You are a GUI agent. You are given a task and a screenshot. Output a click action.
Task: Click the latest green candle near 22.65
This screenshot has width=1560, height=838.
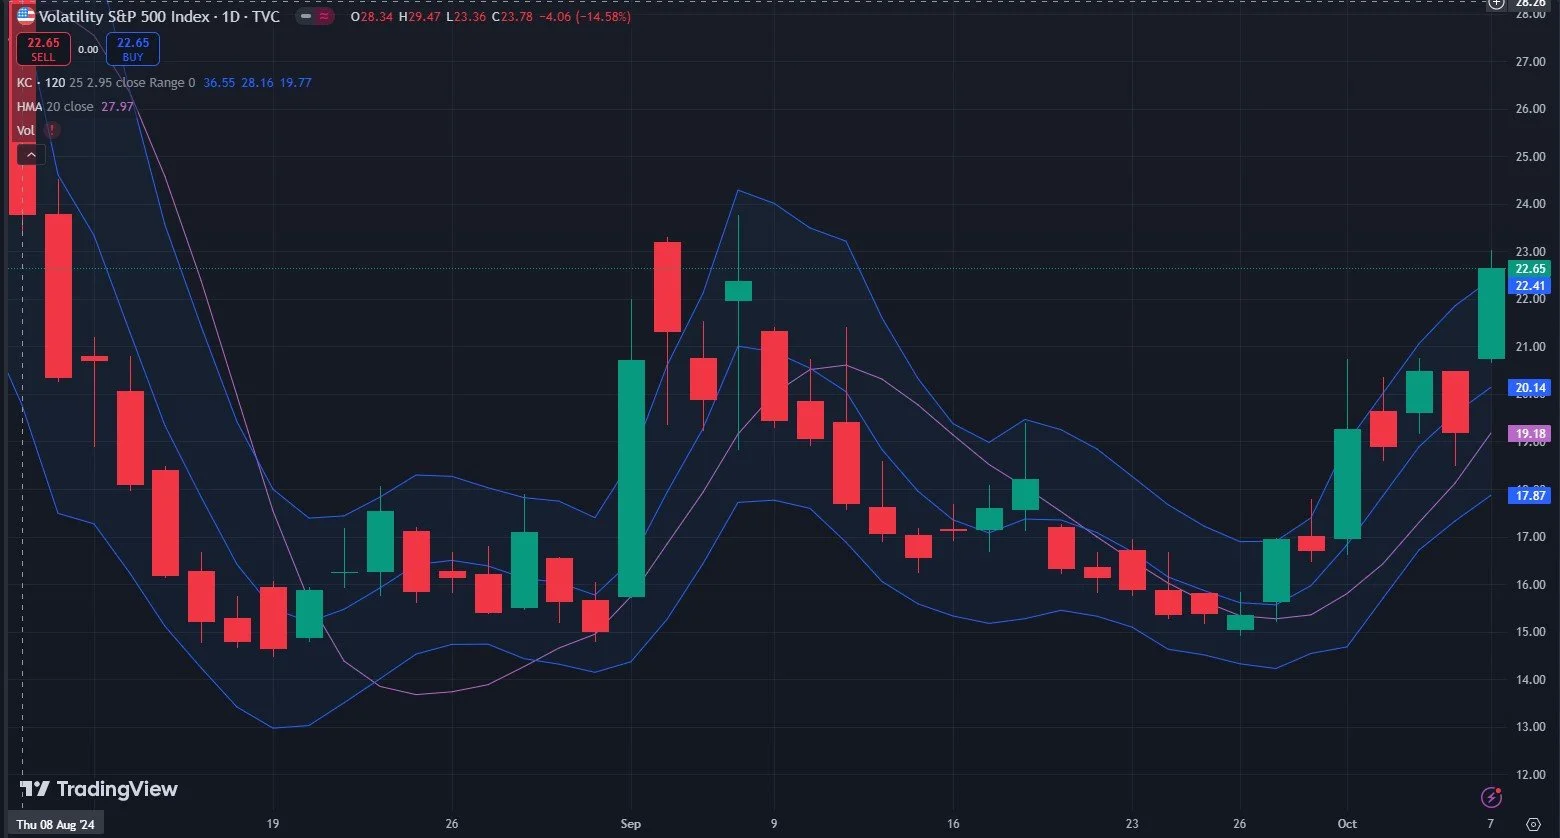click(x=1491, y=313)
